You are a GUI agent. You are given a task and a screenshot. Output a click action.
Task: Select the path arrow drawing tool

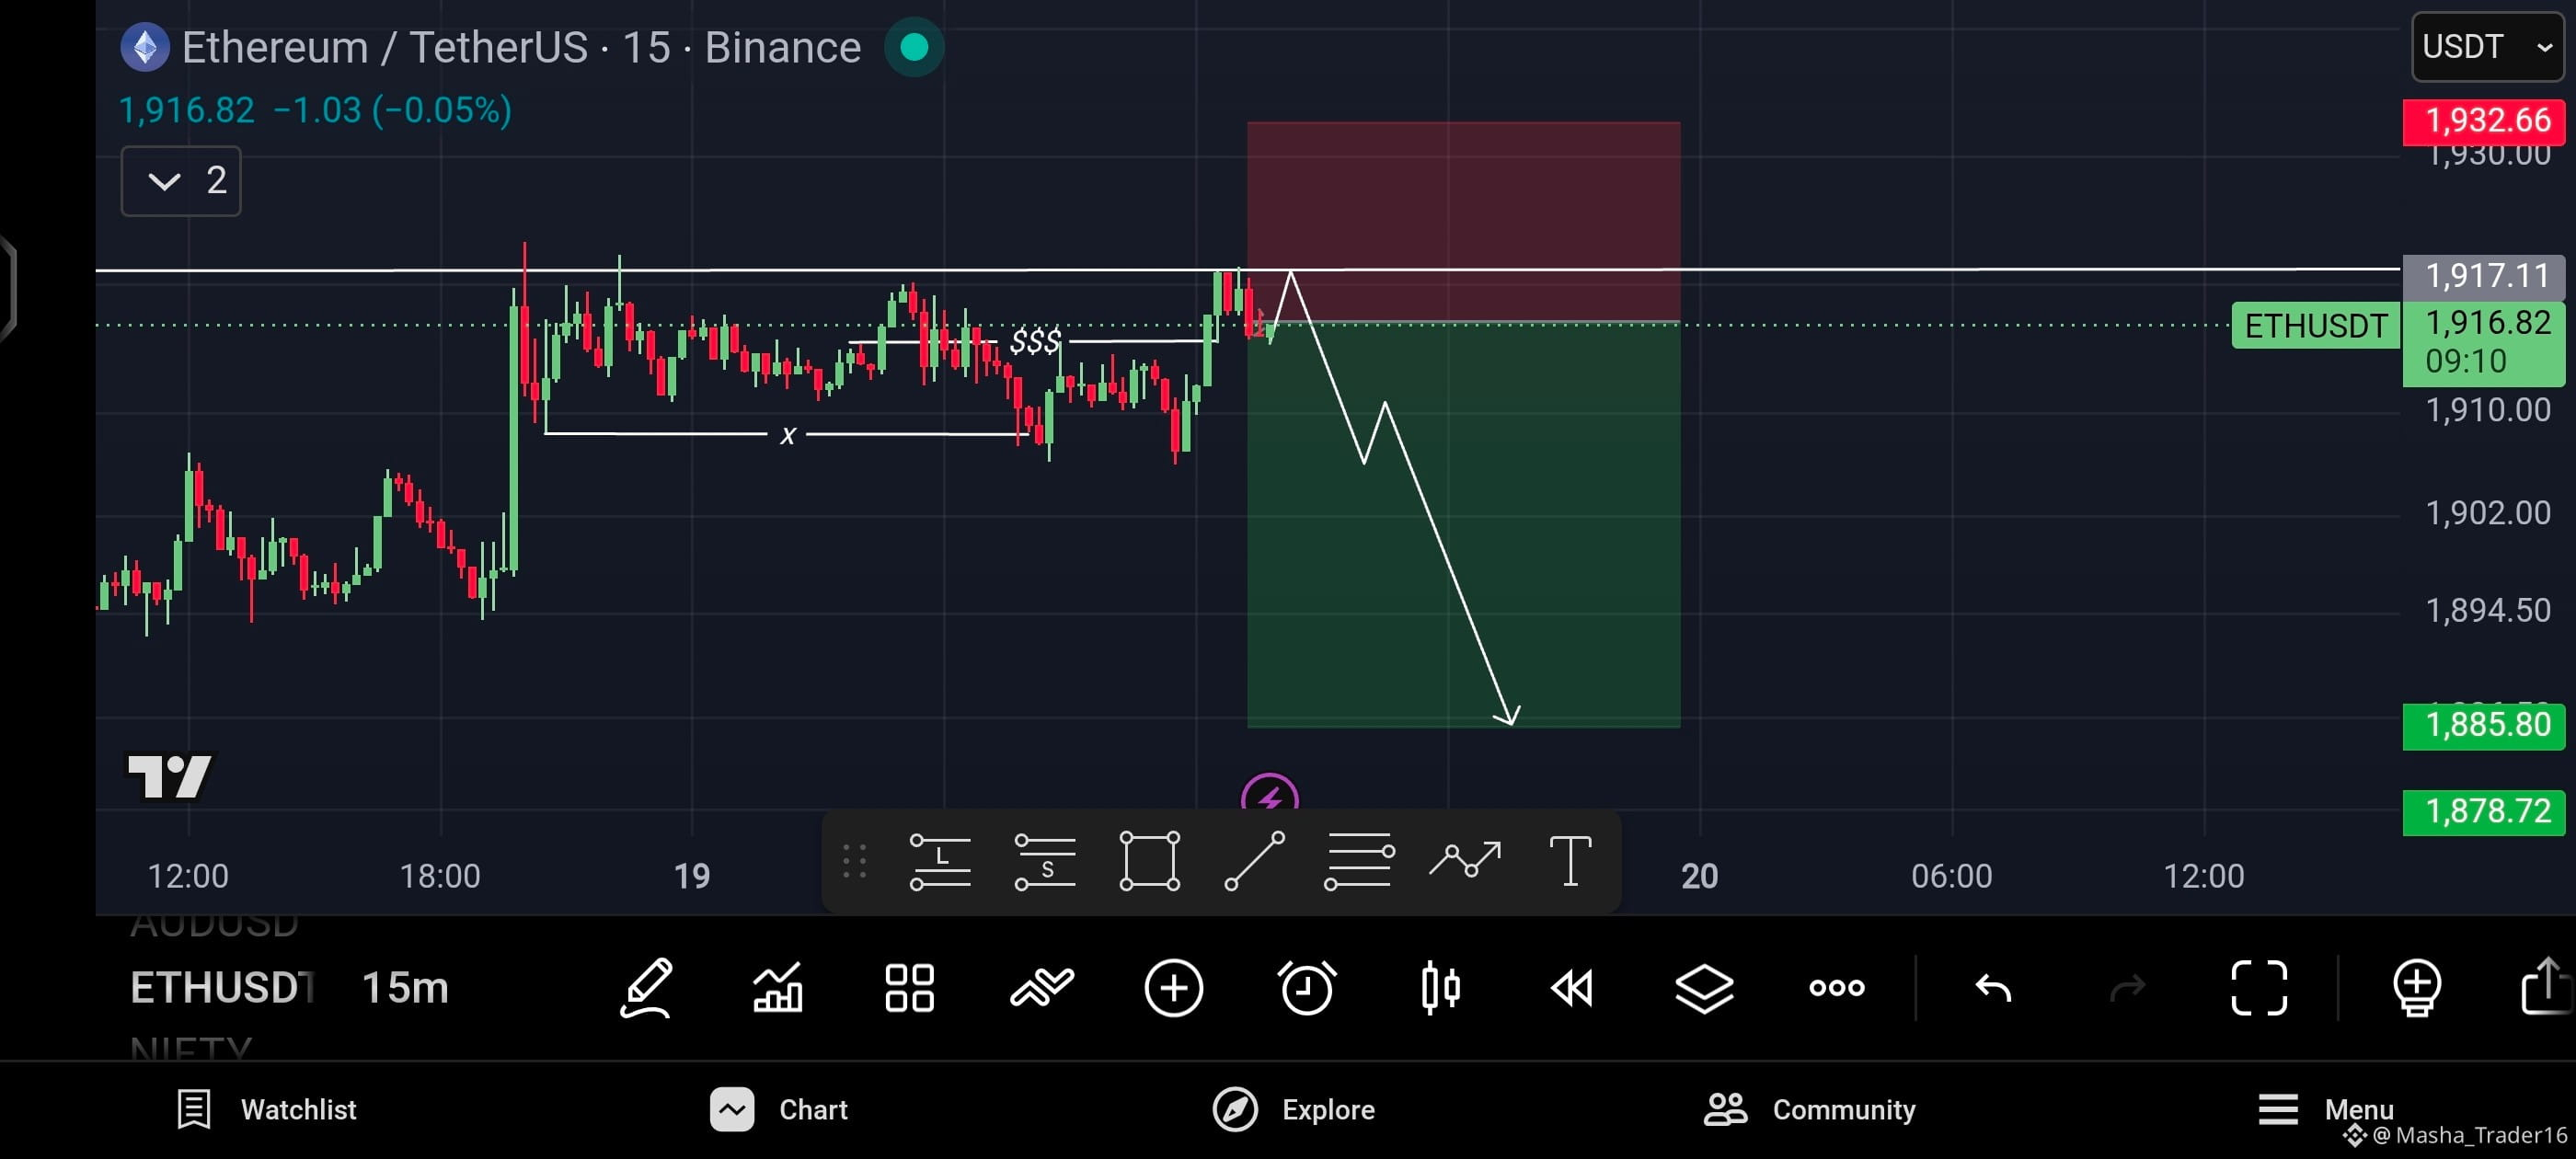[x=1464, y=860]
